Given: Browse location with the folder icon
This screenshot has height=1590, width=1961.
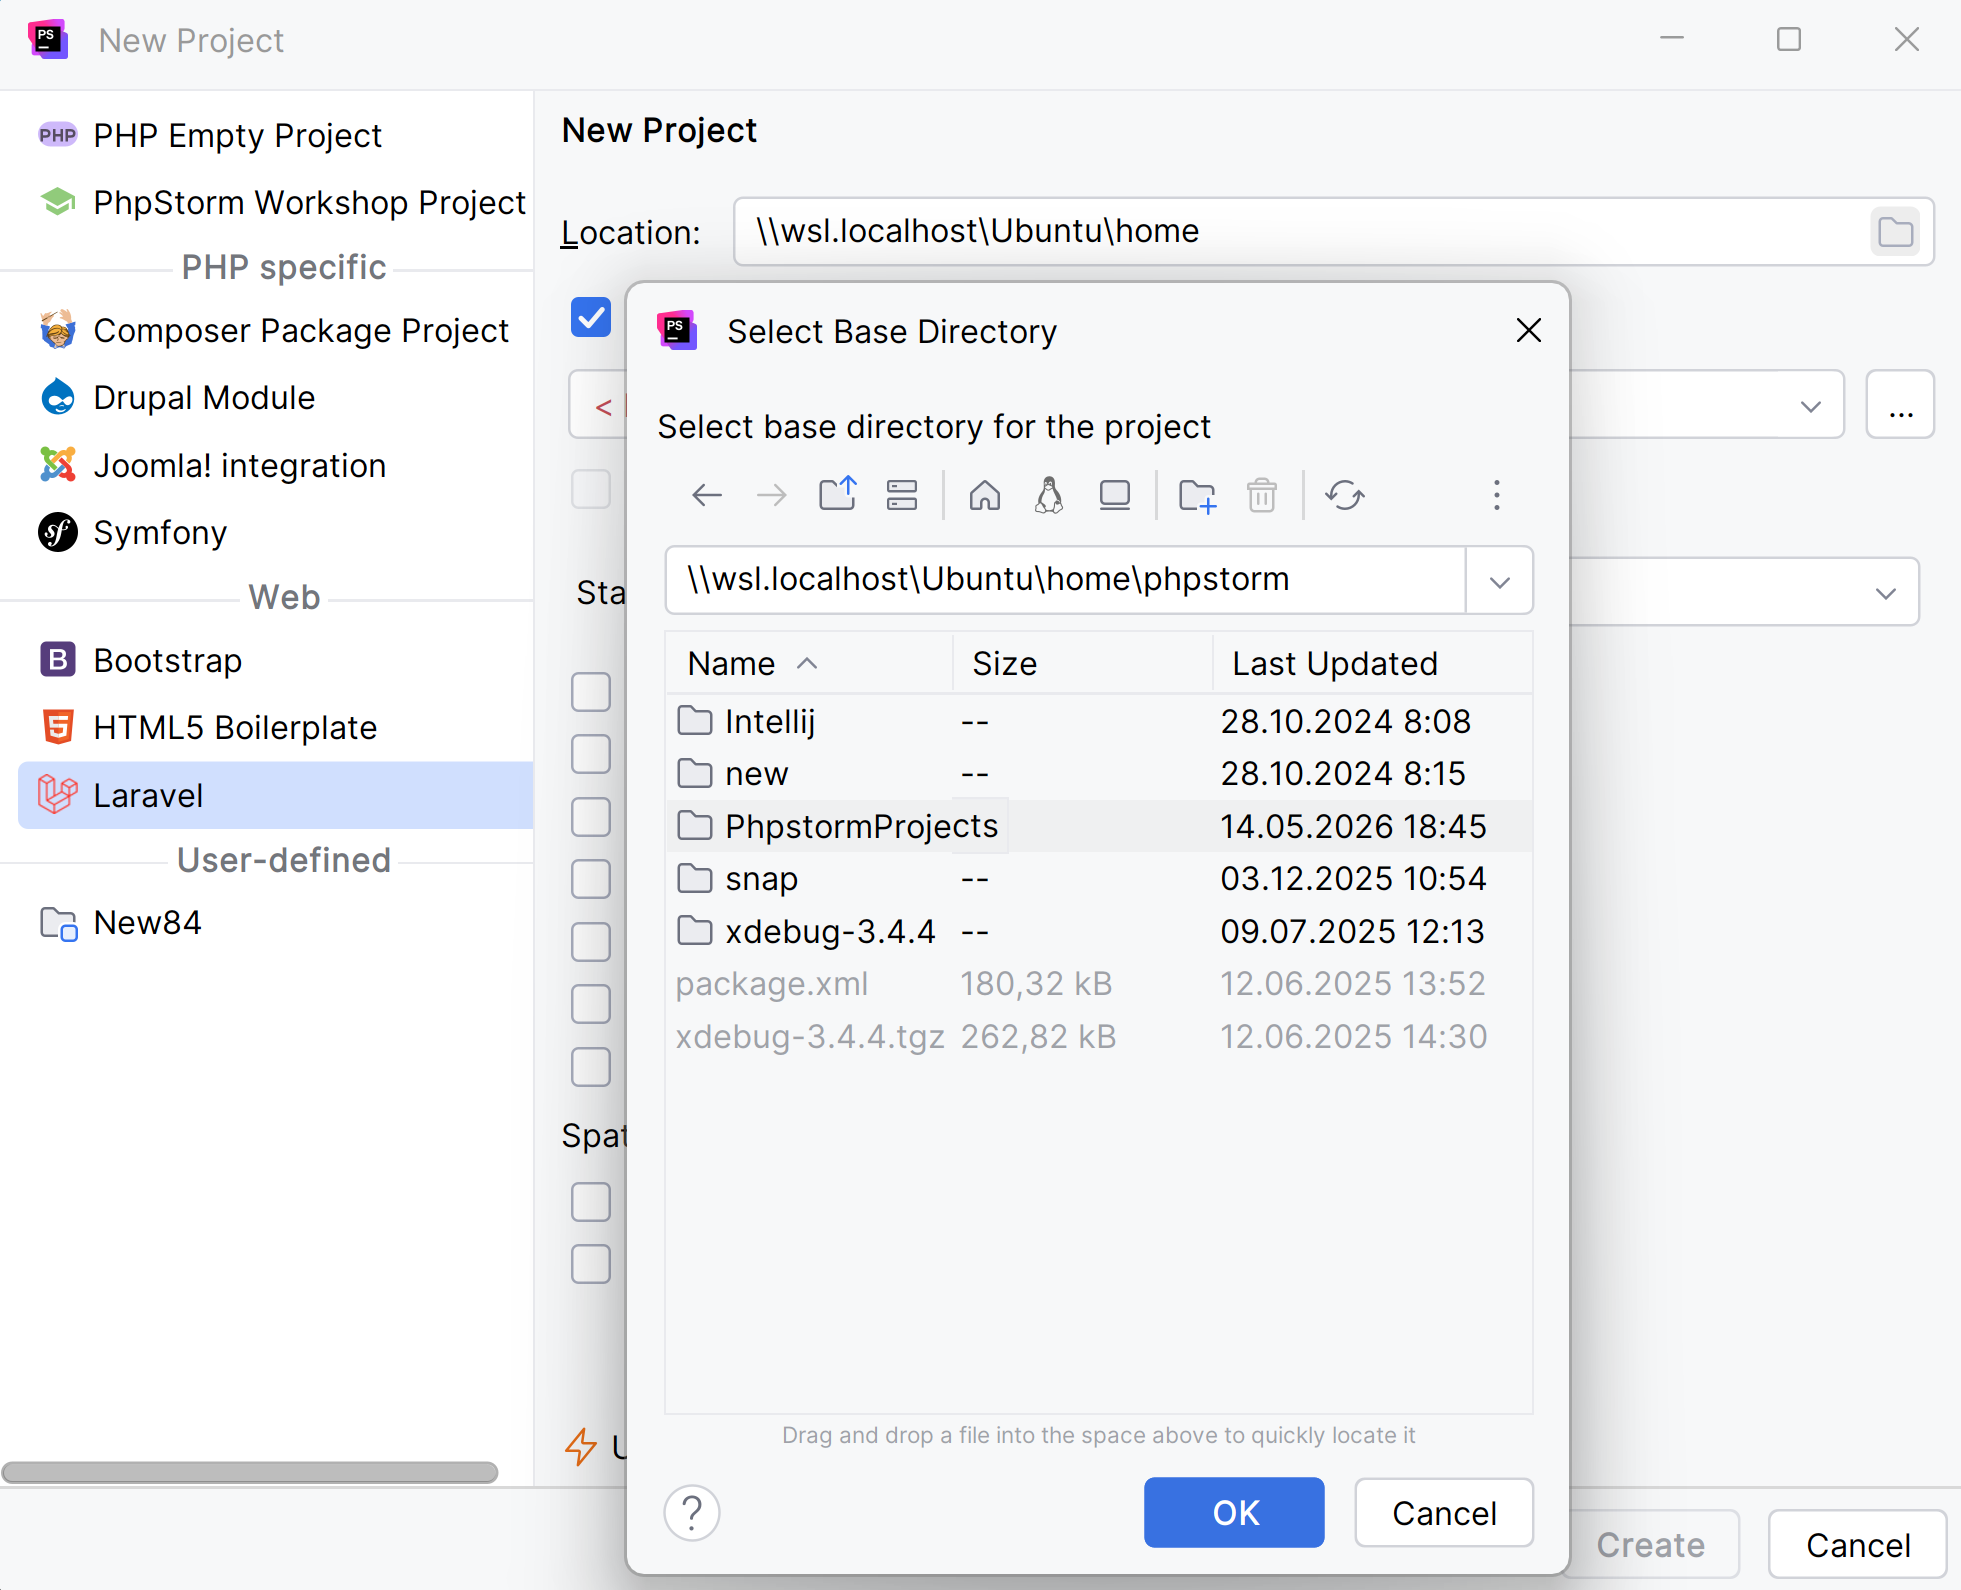Looking at the screenshot, I should coord(1895,232).
